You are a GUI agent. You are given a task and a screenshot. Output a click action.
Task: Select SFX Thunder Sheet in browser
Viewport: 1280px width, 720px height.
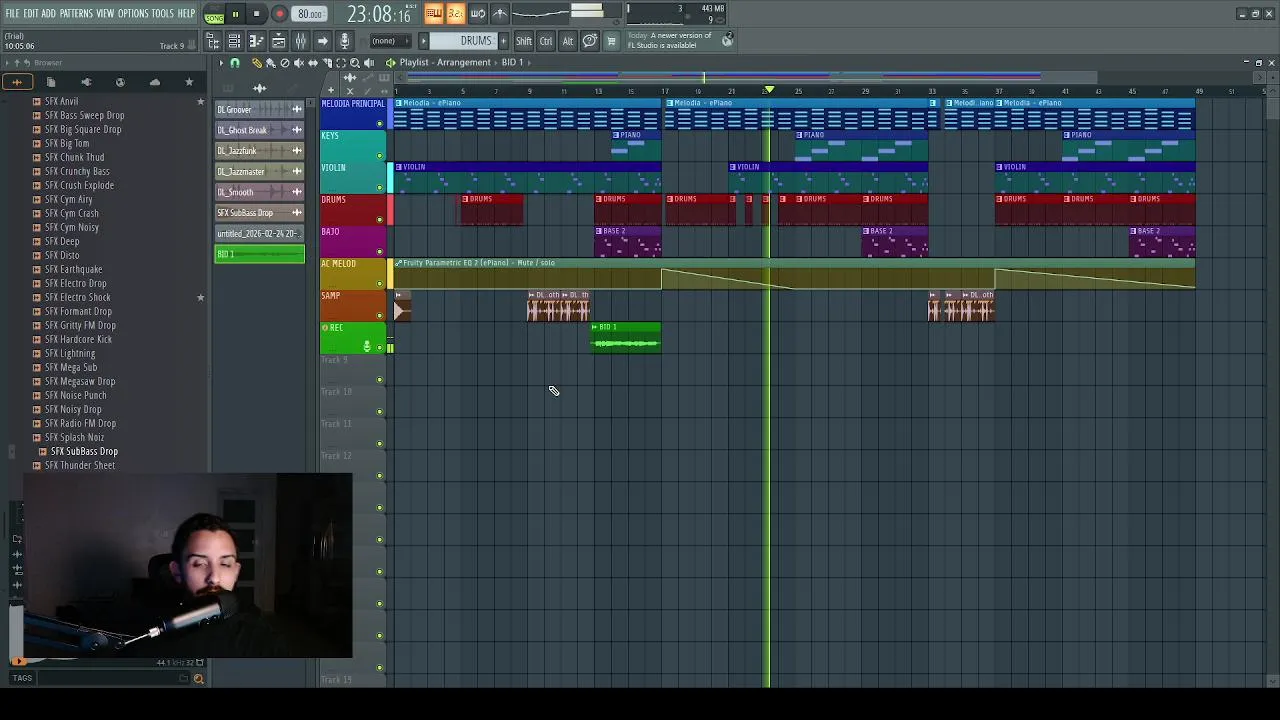click(x=80, y=465)
